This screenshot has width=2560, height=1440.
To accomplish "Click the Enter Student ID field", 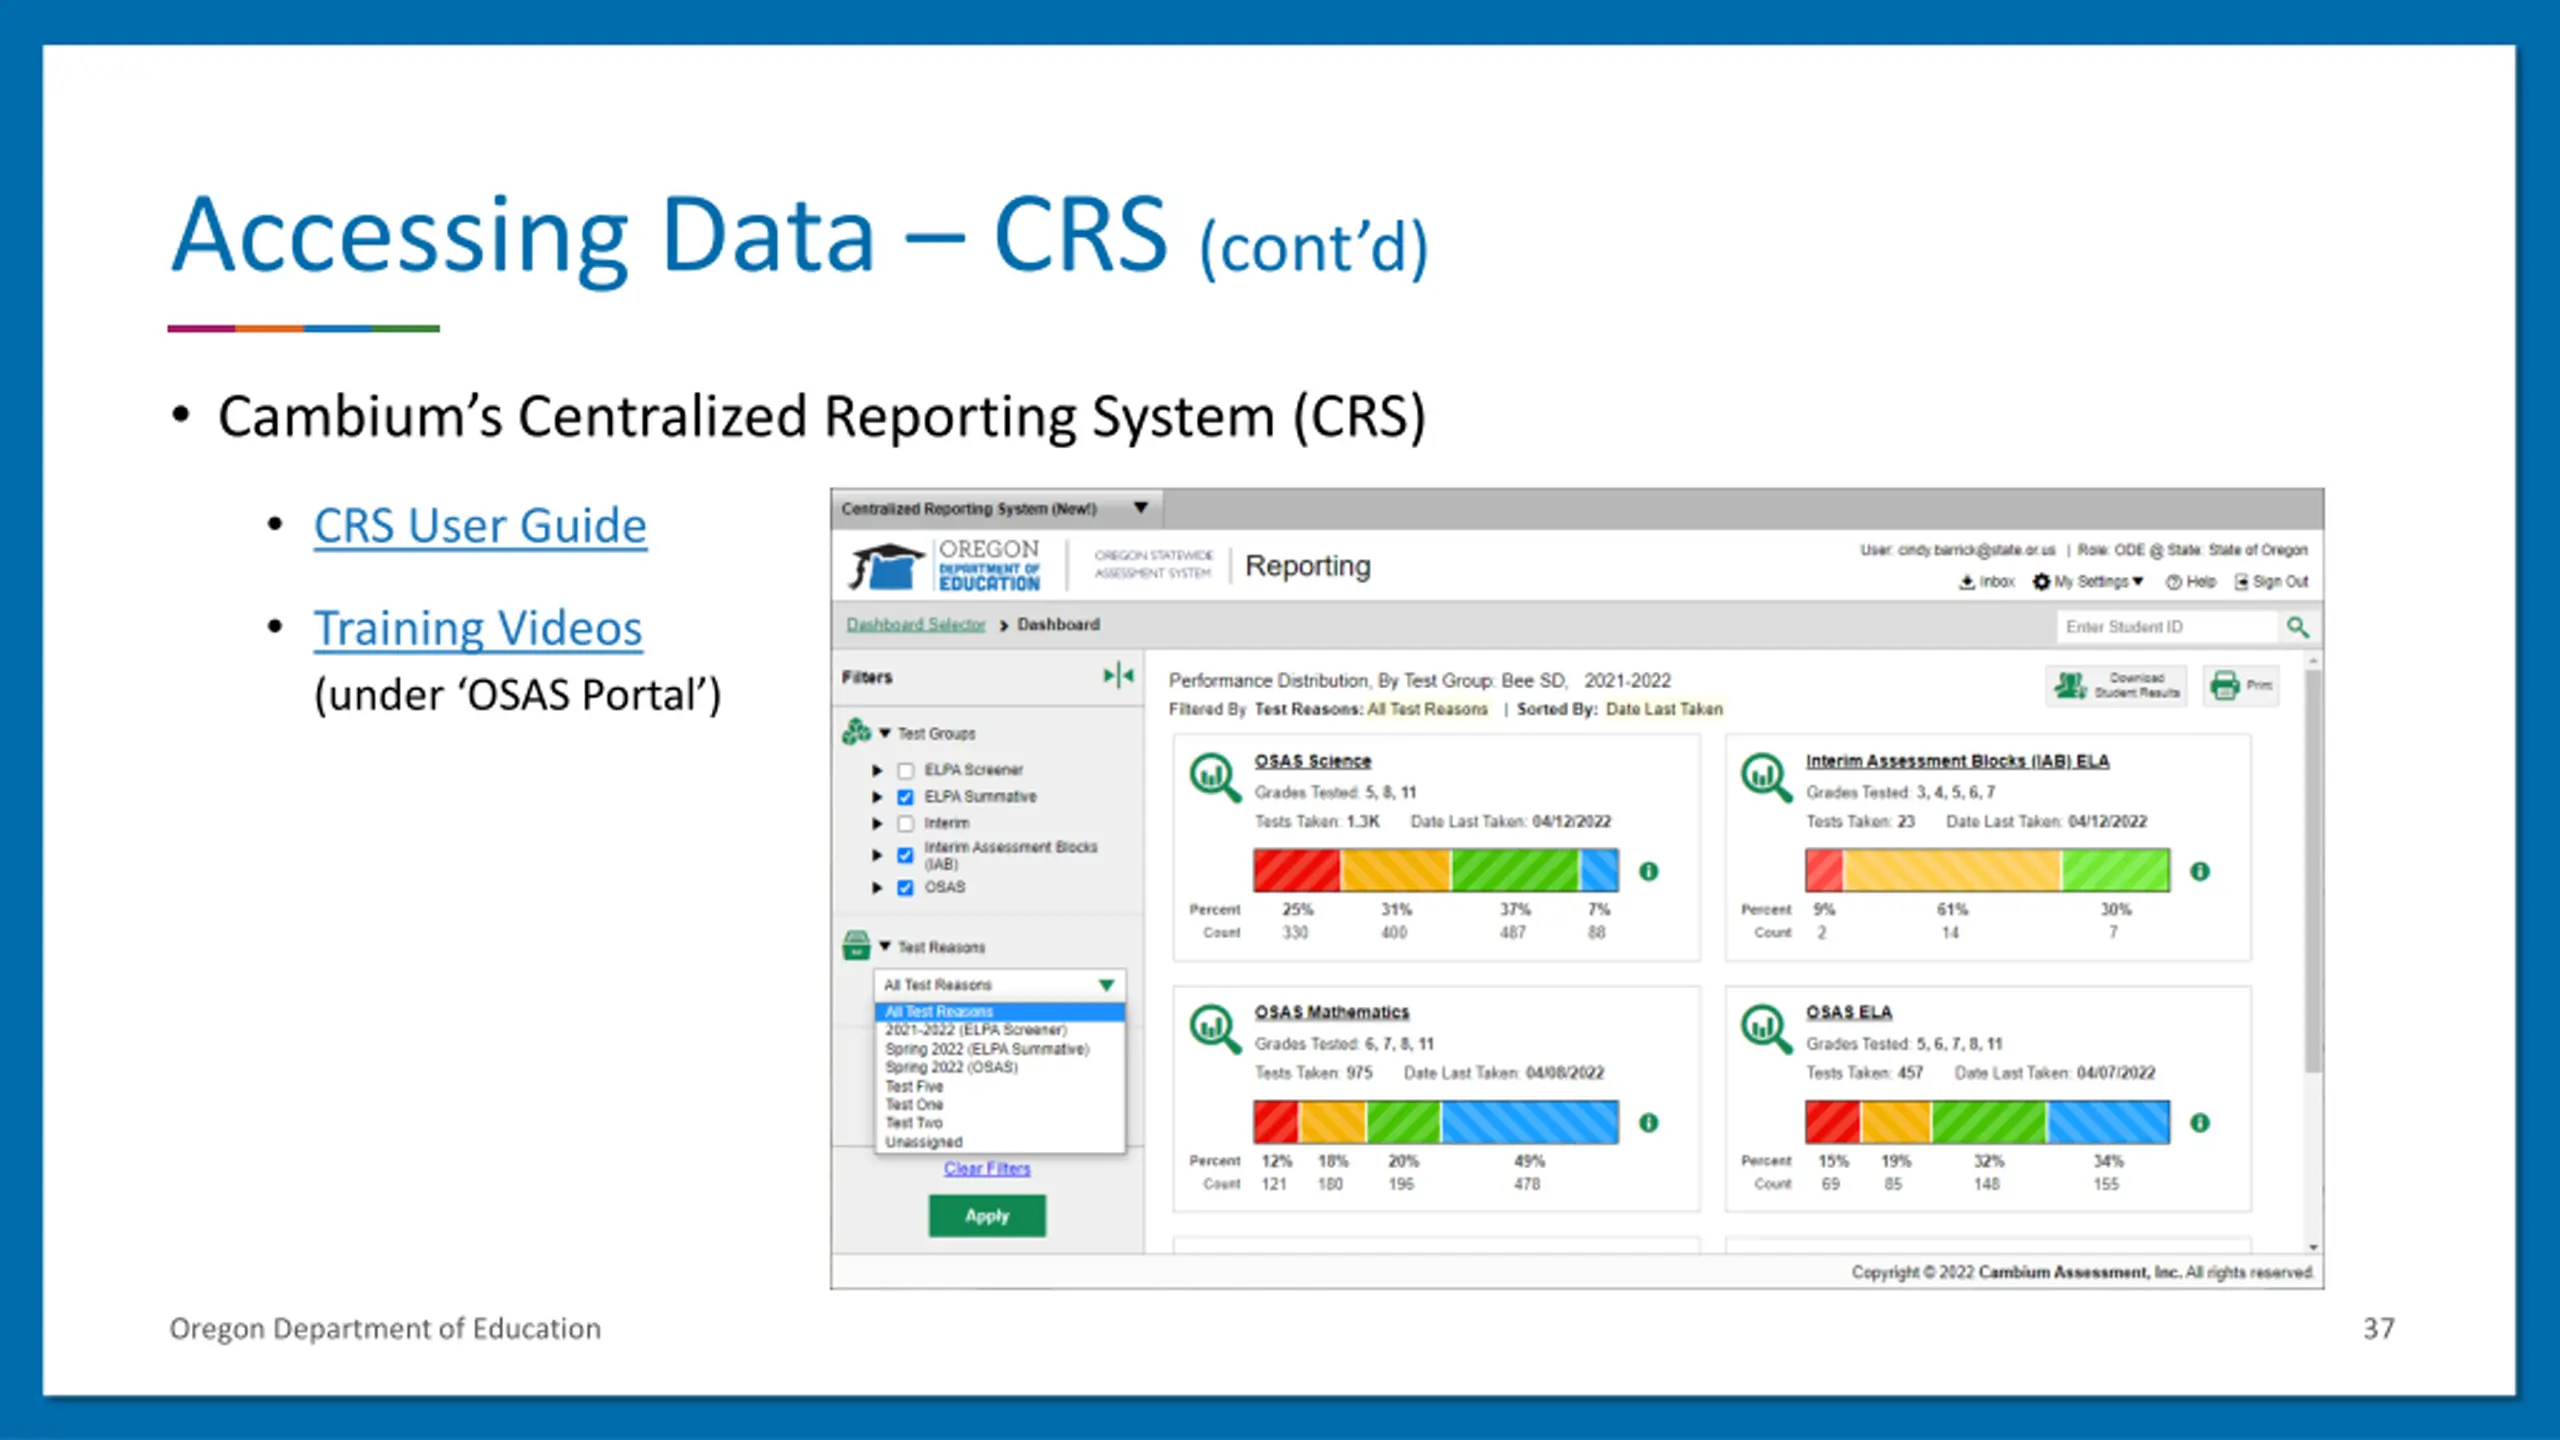I will pos(2165,627).
